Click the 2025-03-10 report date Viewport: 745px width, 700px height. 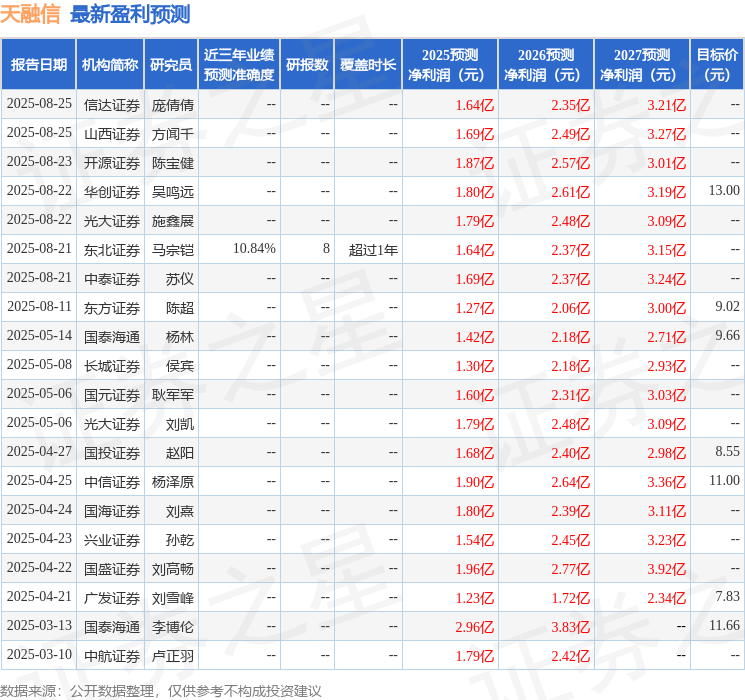click(x=39, y=654)
